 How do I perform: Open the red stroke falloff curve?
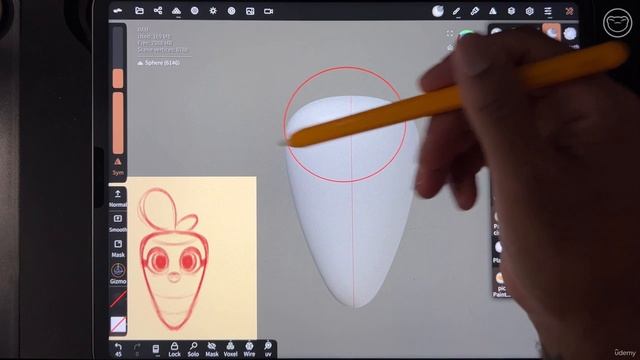pos(118,299)
